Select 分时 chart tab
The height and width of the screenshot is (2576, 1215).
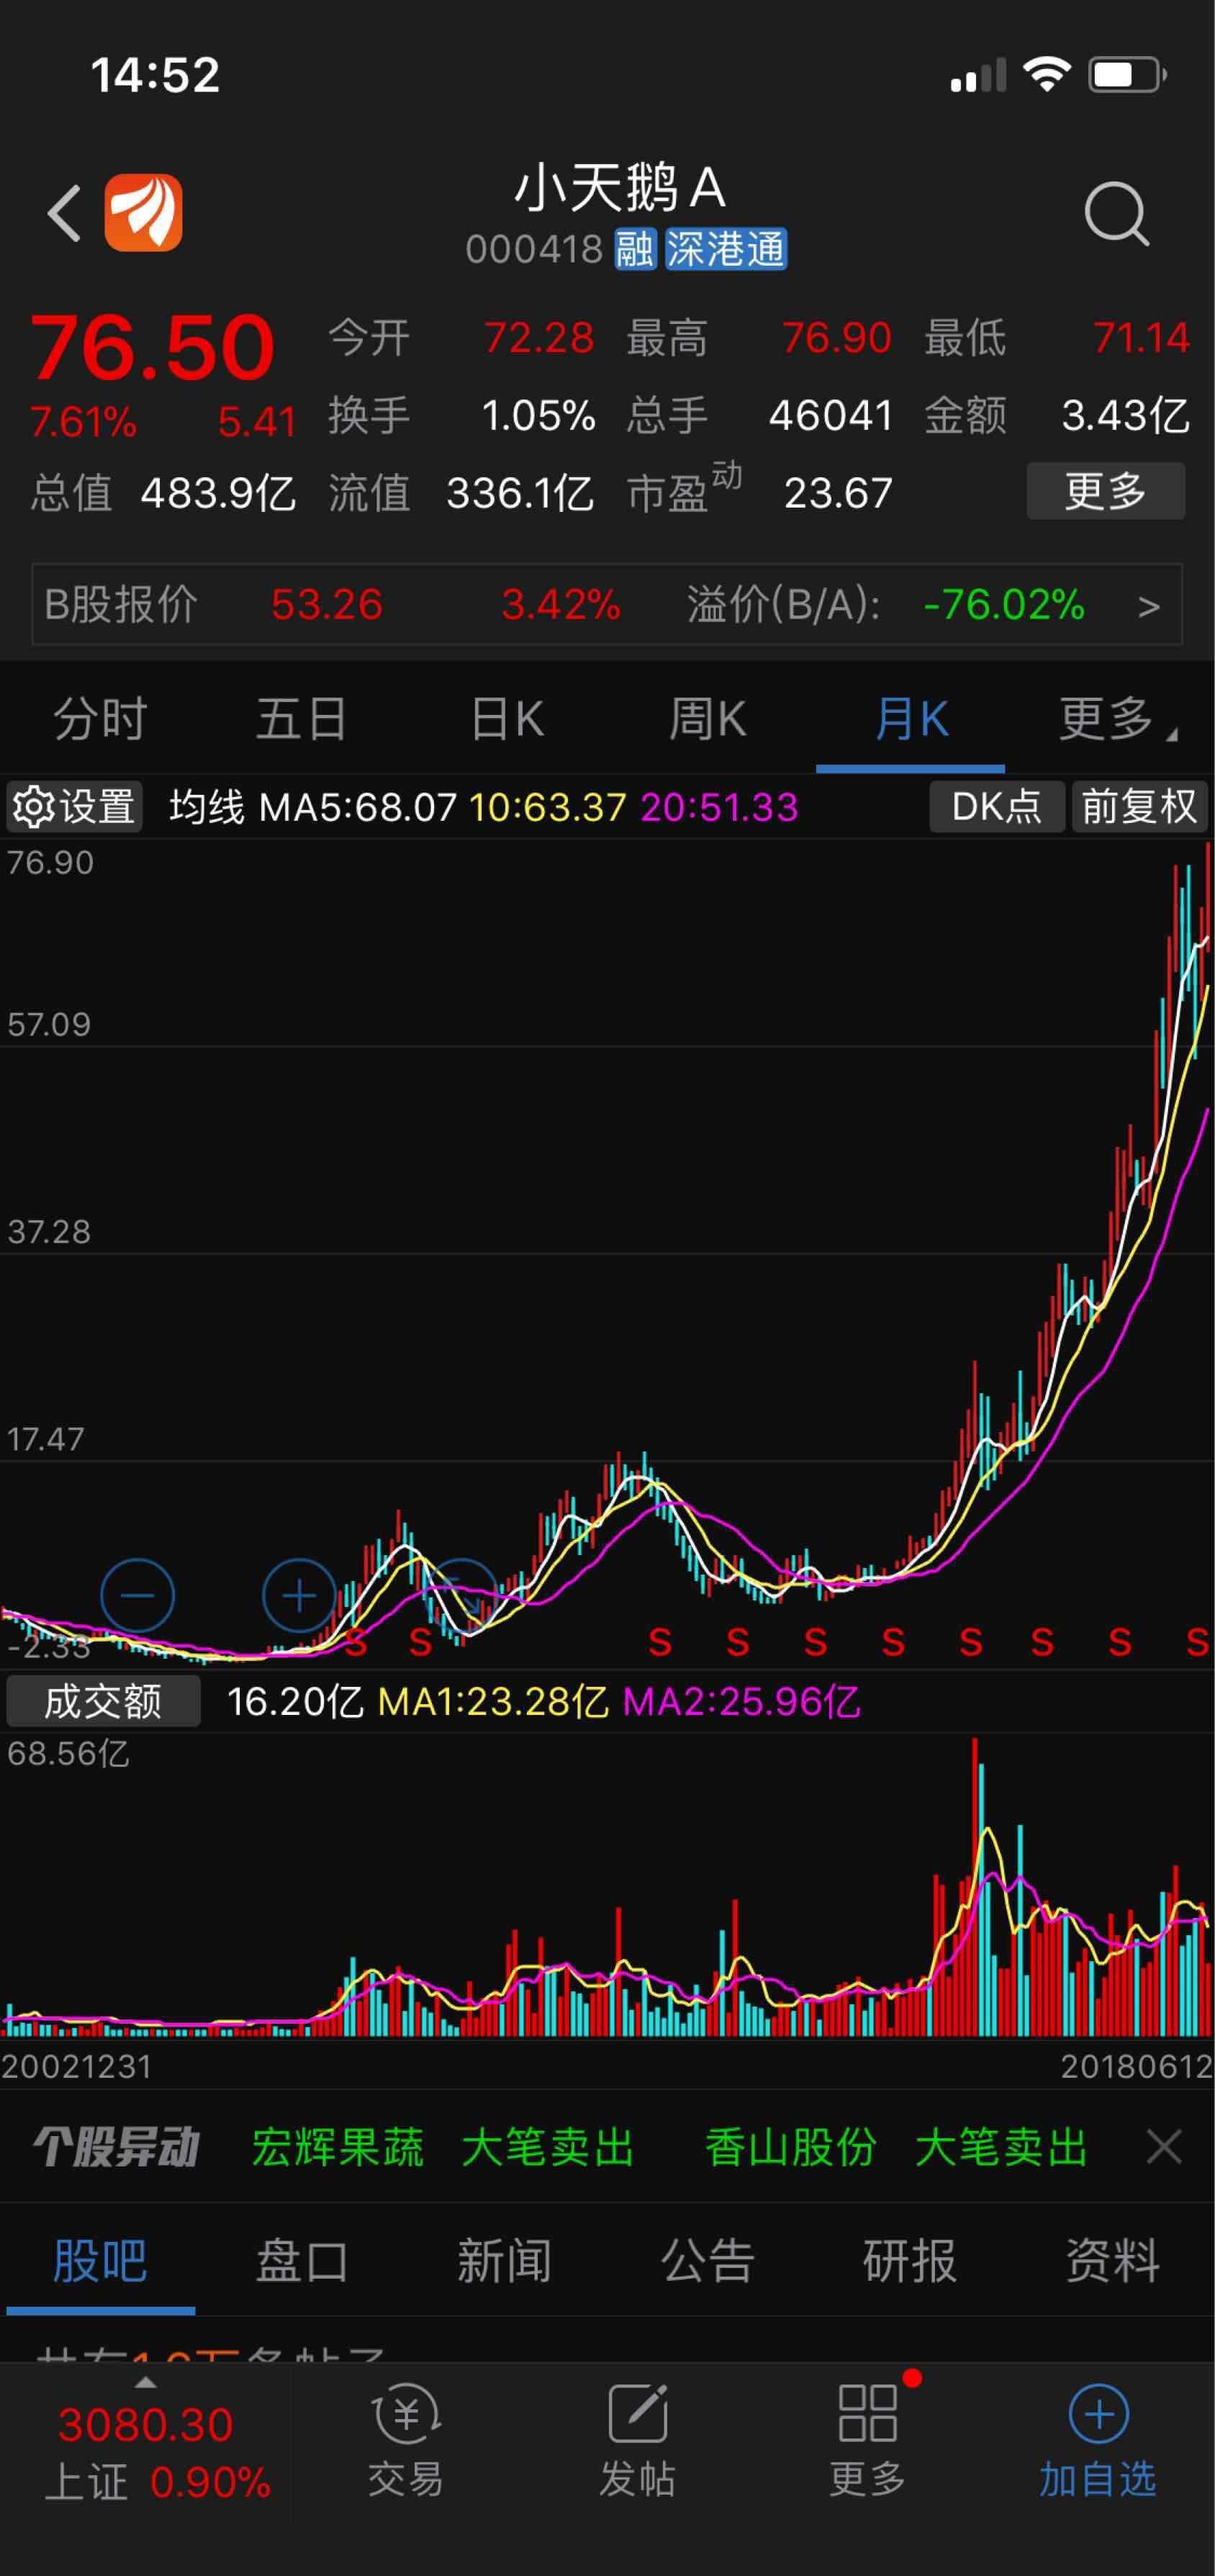(100, 718)
